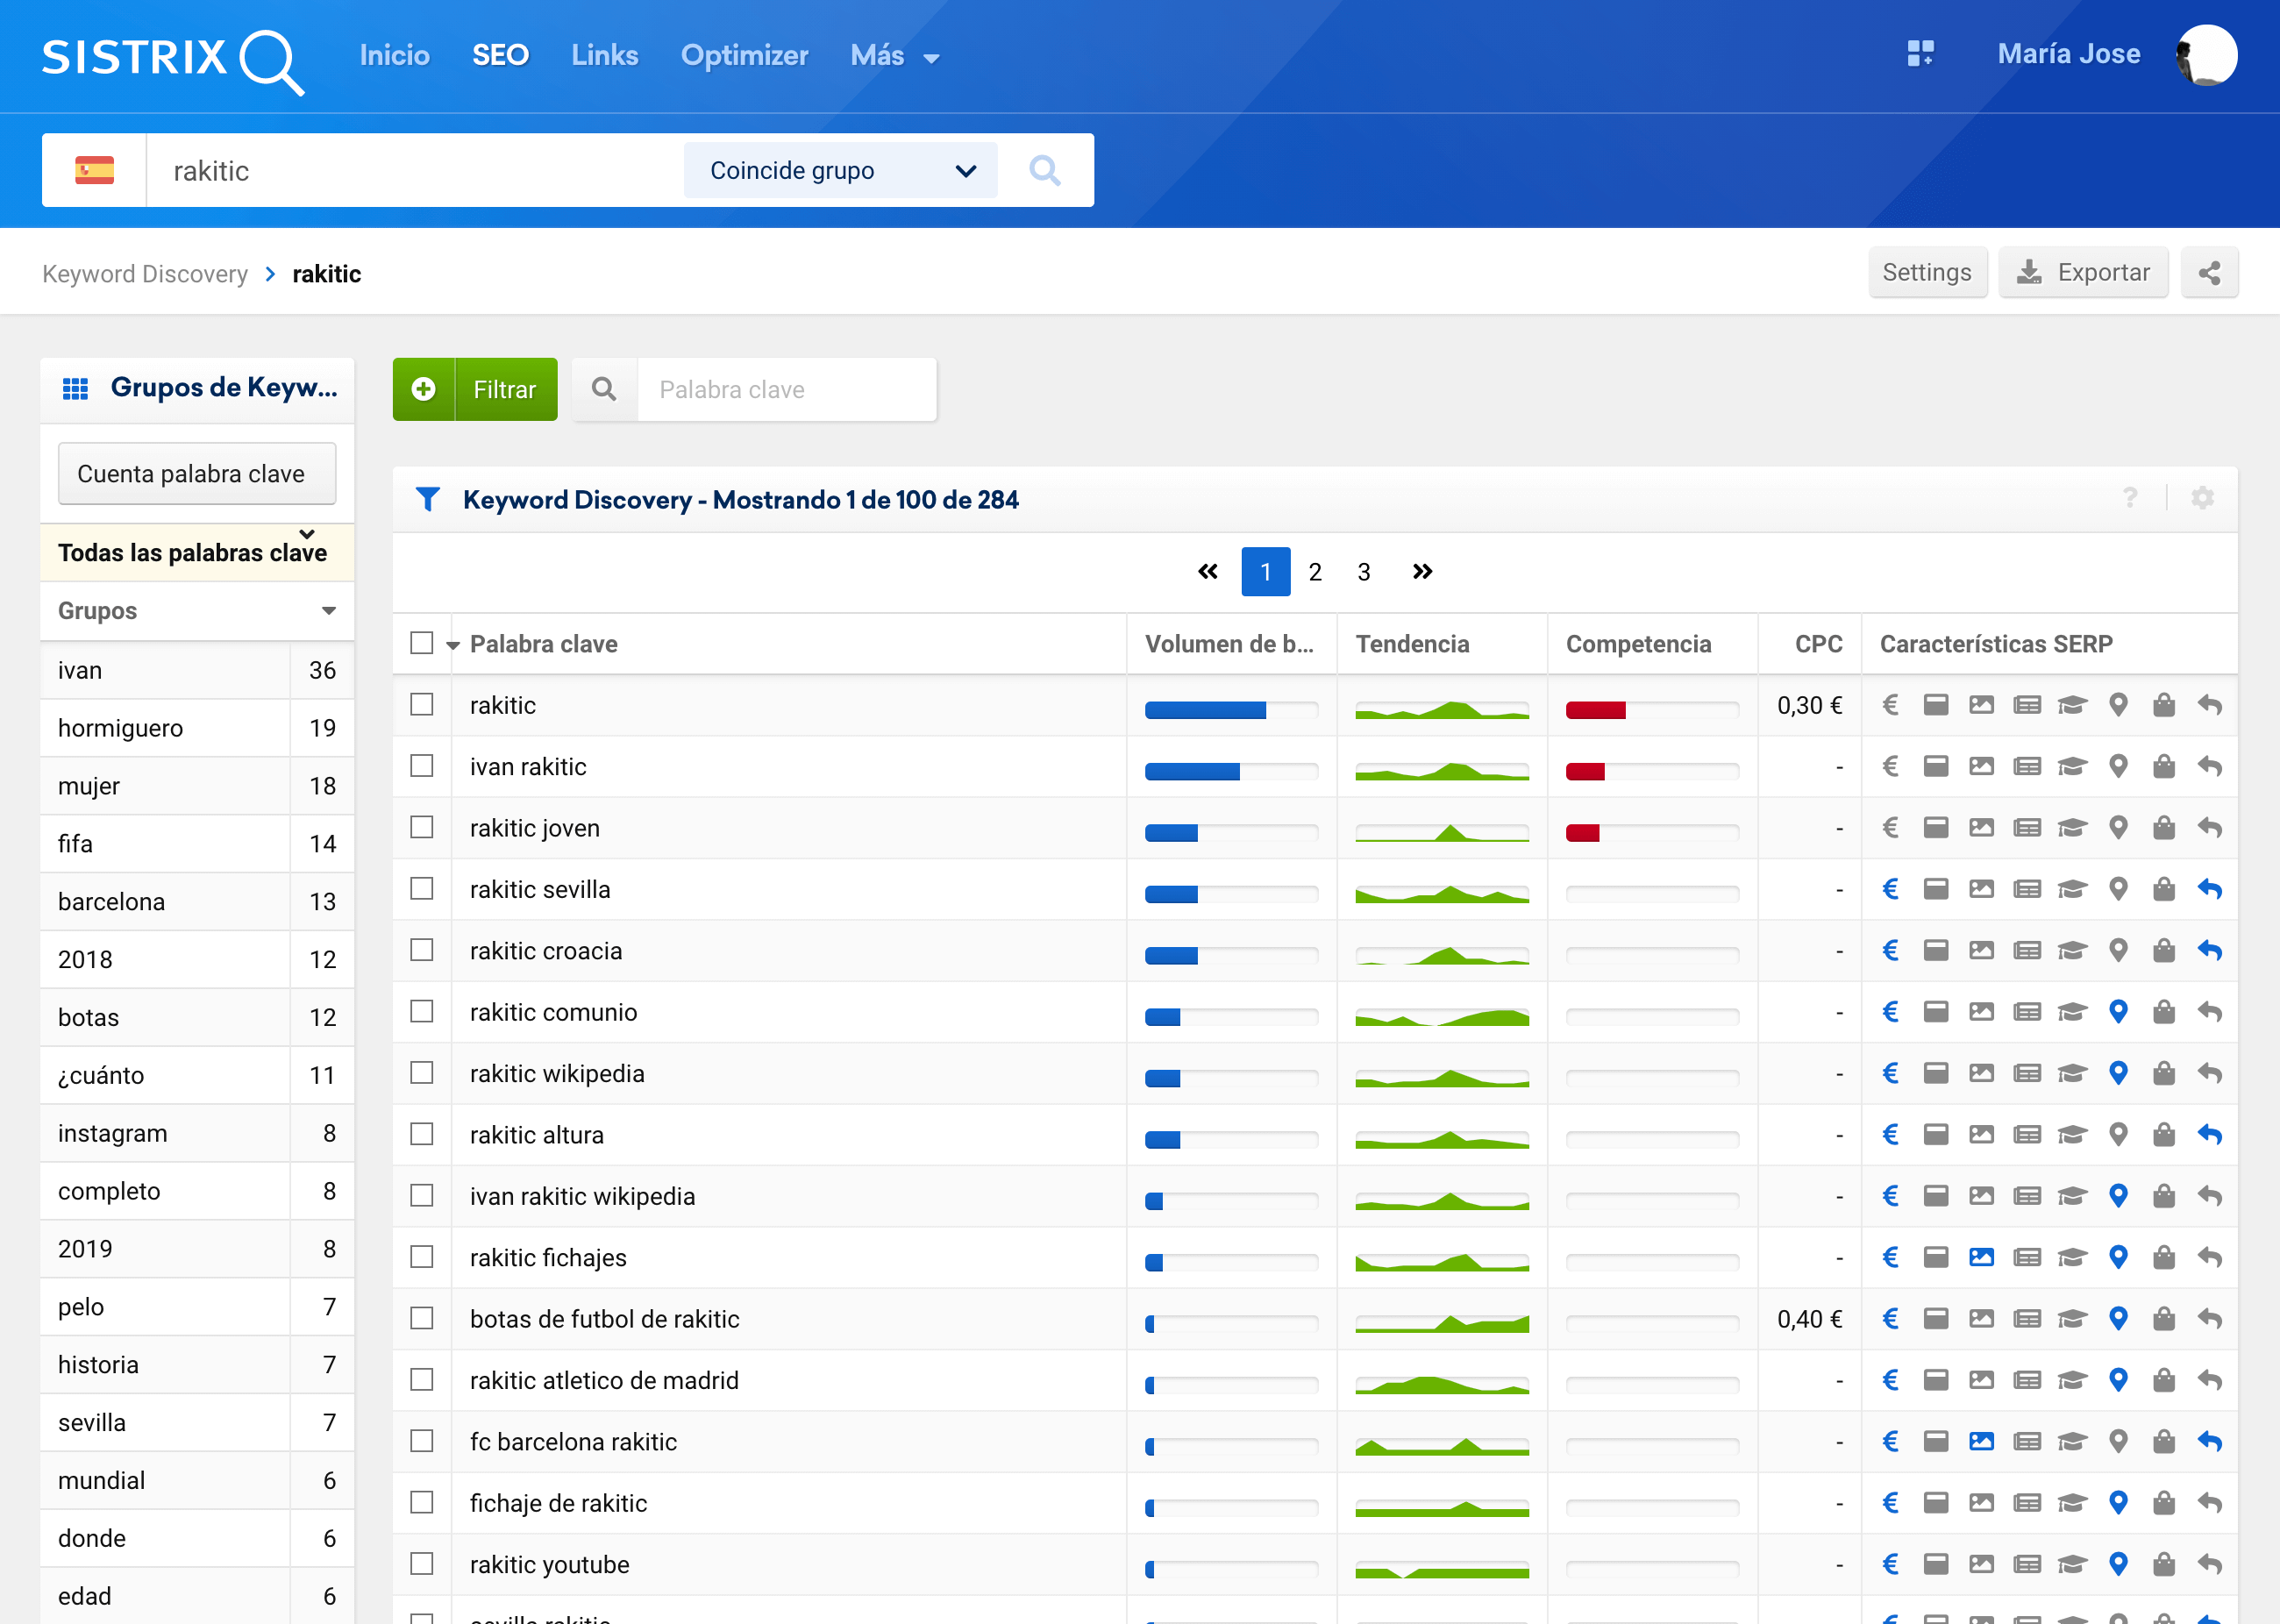
Task: Click the image icon in rakitic fichajes row
Action: point(1981,1257)
